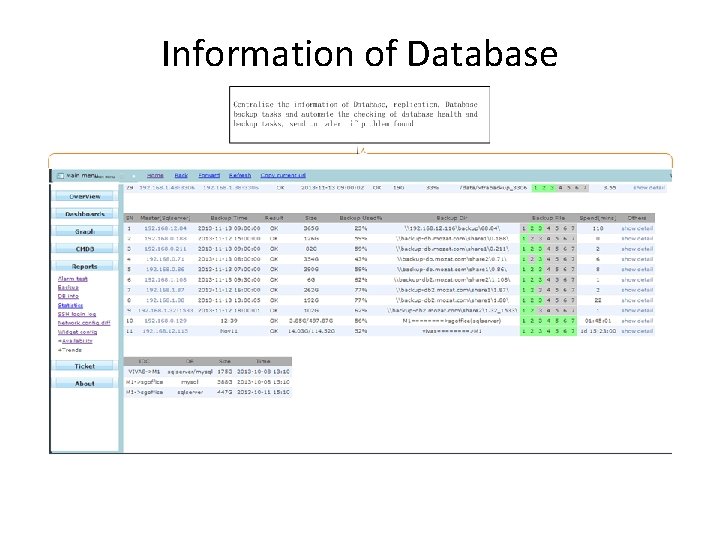Click master IP link in row 10
Viewport: 720px width, 540px height.
click(165, 321)
